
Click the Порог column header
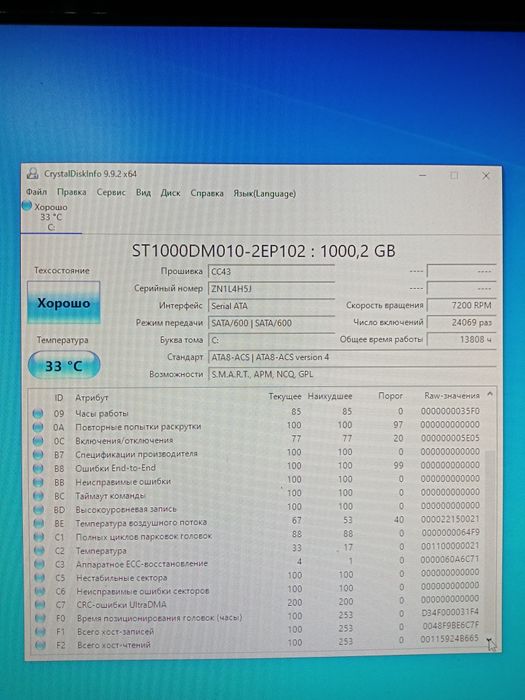[x=390, y=396]
